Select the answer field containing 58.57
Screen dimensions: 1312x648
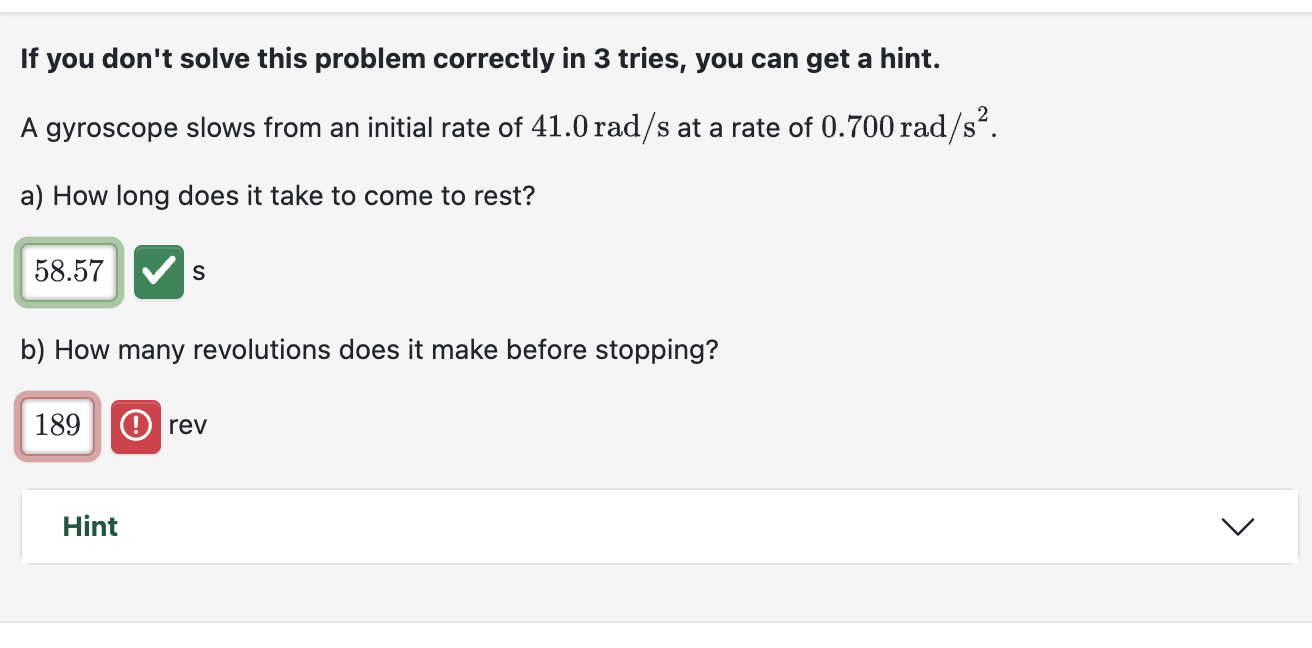pos(68,271)
